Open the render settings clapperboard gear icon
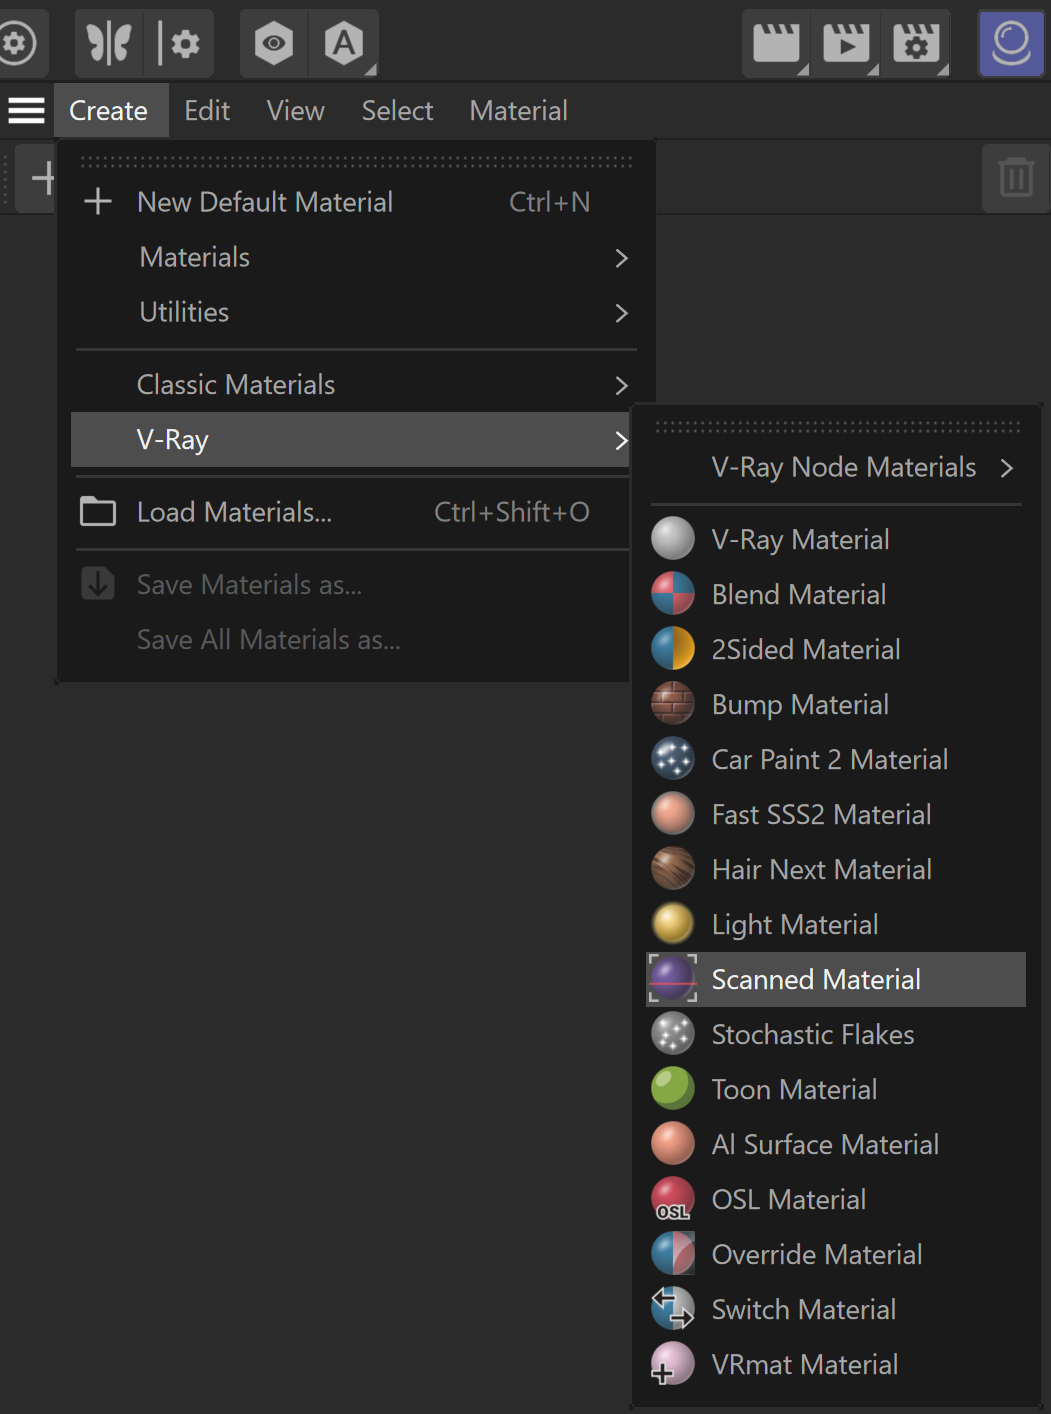Image resolution: width=1051 pixels, height=1414 pixels. [x=917, y=44]
